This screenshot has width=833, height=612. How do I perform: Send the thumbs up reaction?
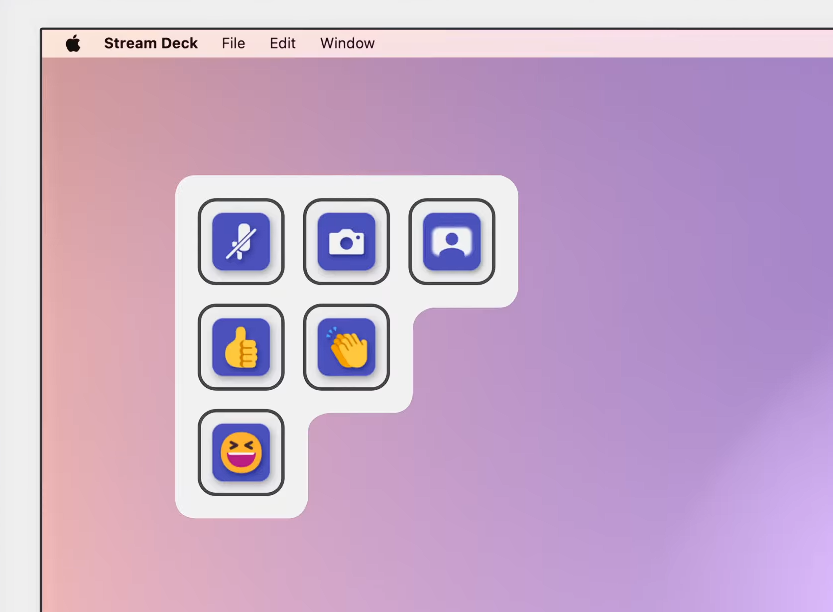click(241, 347)
